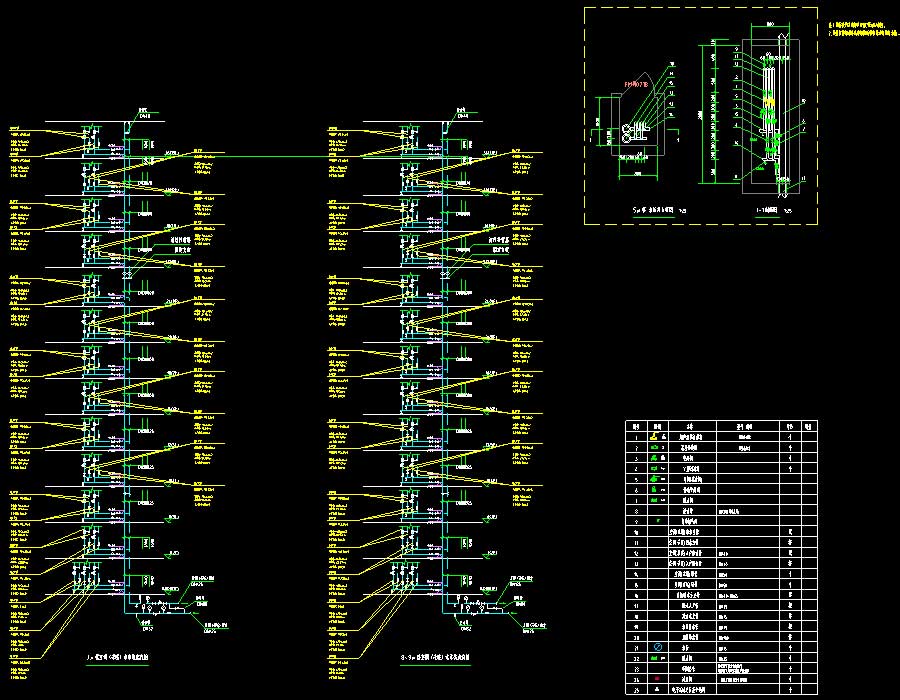Click the yellow notes text at the top right
Viewport: 900px width, 700px height.
863,29
